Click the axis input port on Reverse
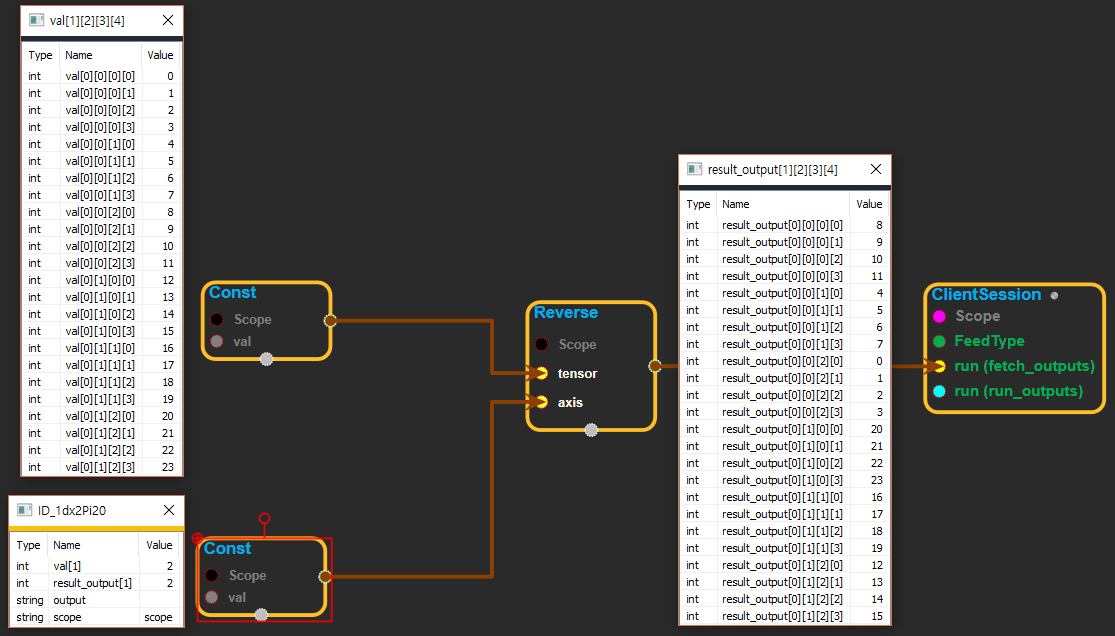1115x636 pixels. pos(541,402)
